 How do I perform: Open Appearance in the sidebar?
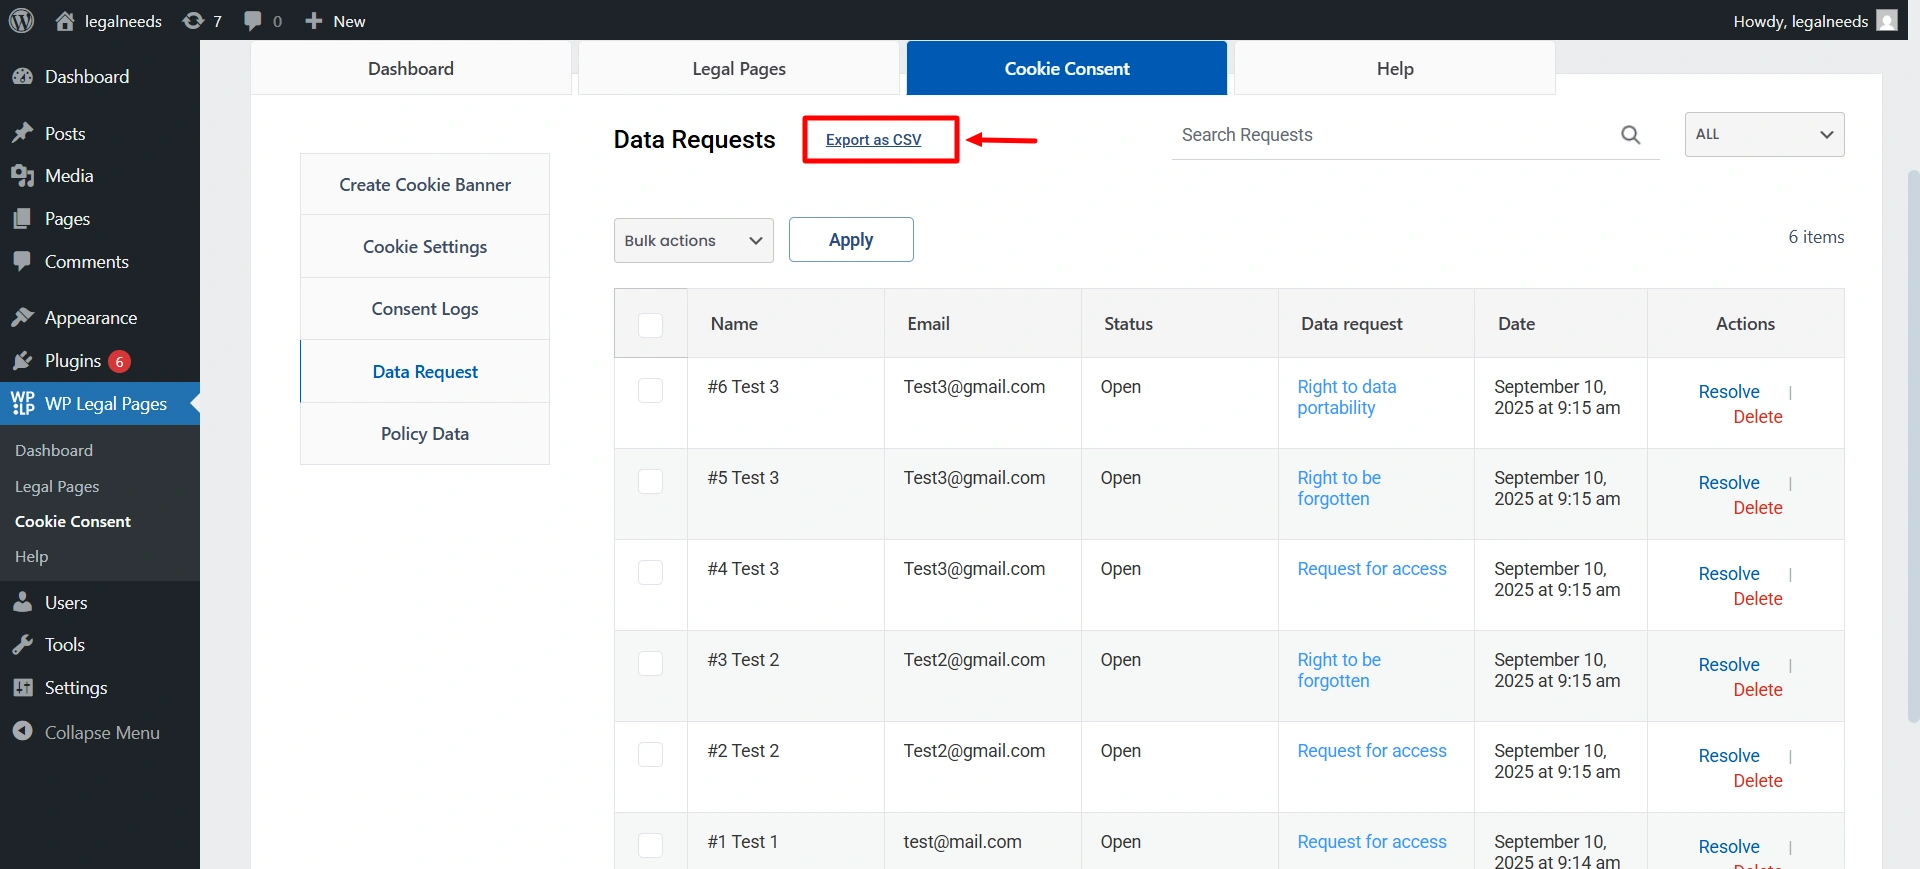click(x=90, y=318)
